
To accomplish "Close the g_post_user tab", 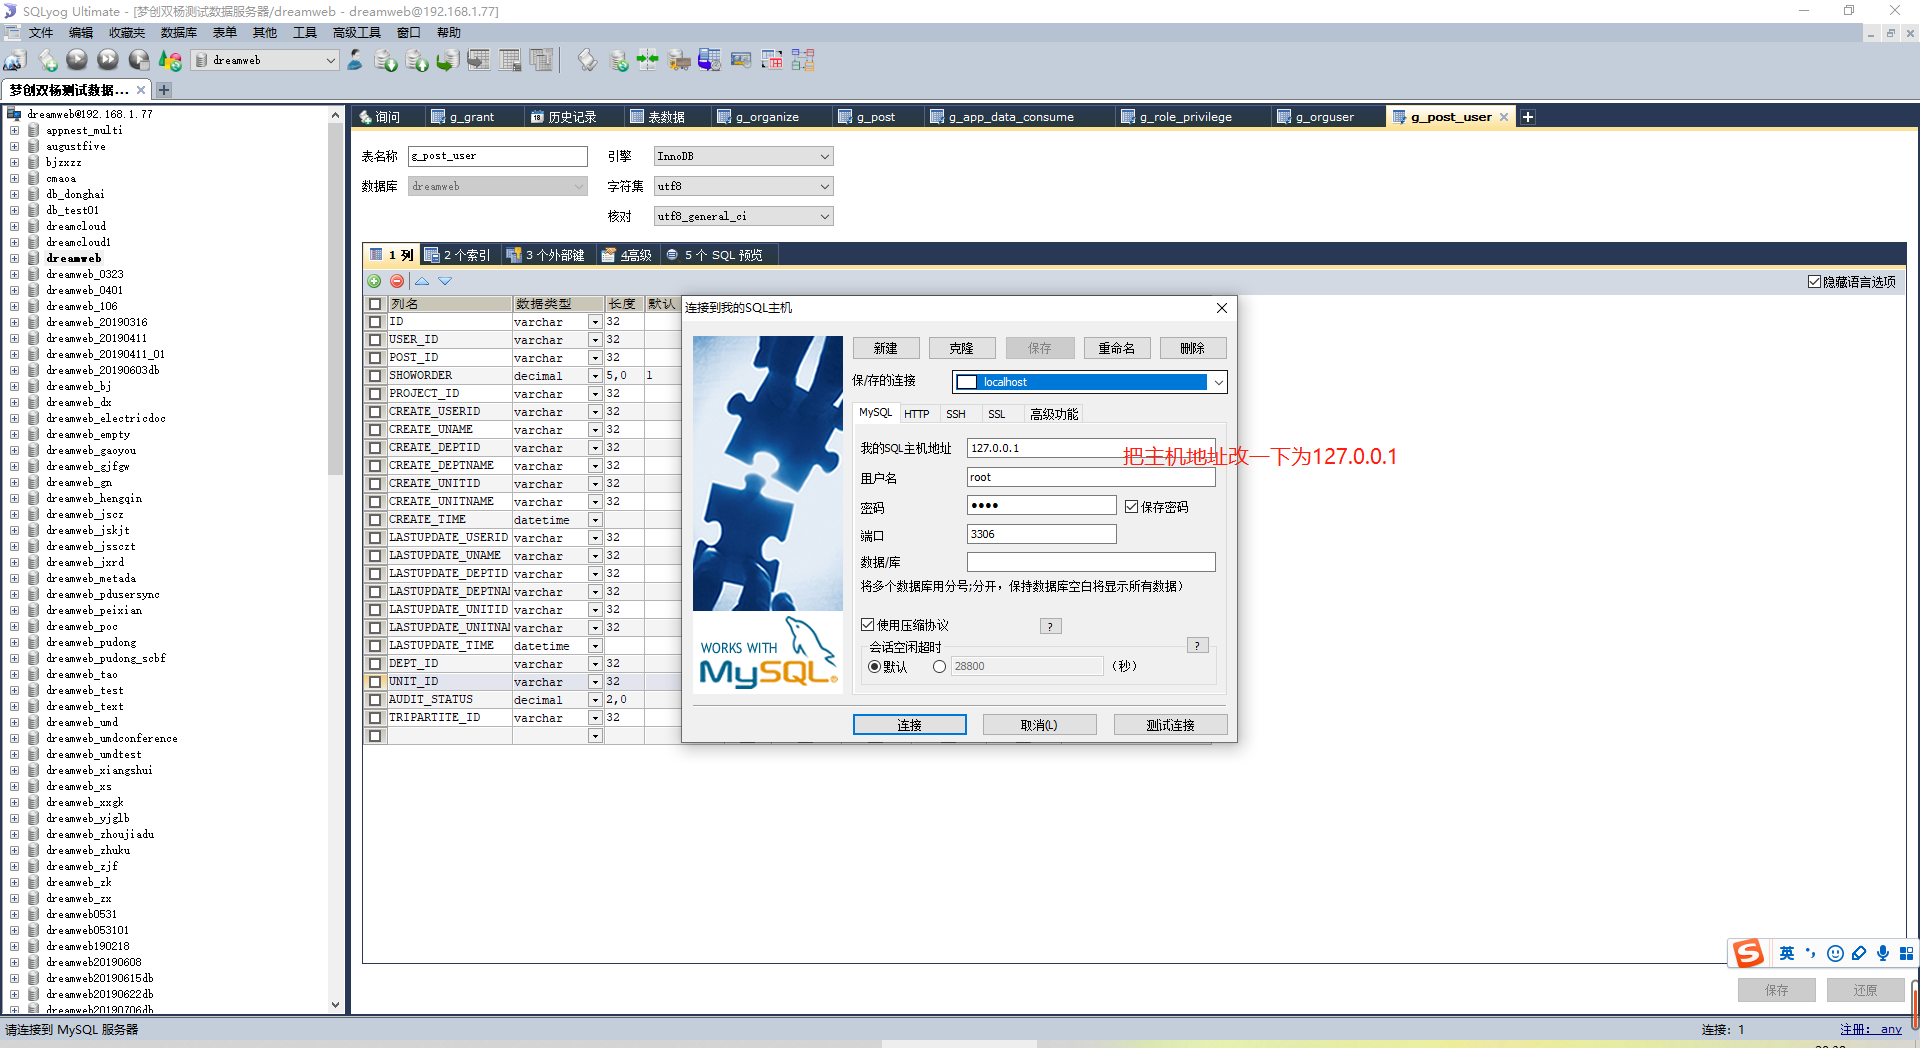I will pyautogui.click(x=1503, y=117).
